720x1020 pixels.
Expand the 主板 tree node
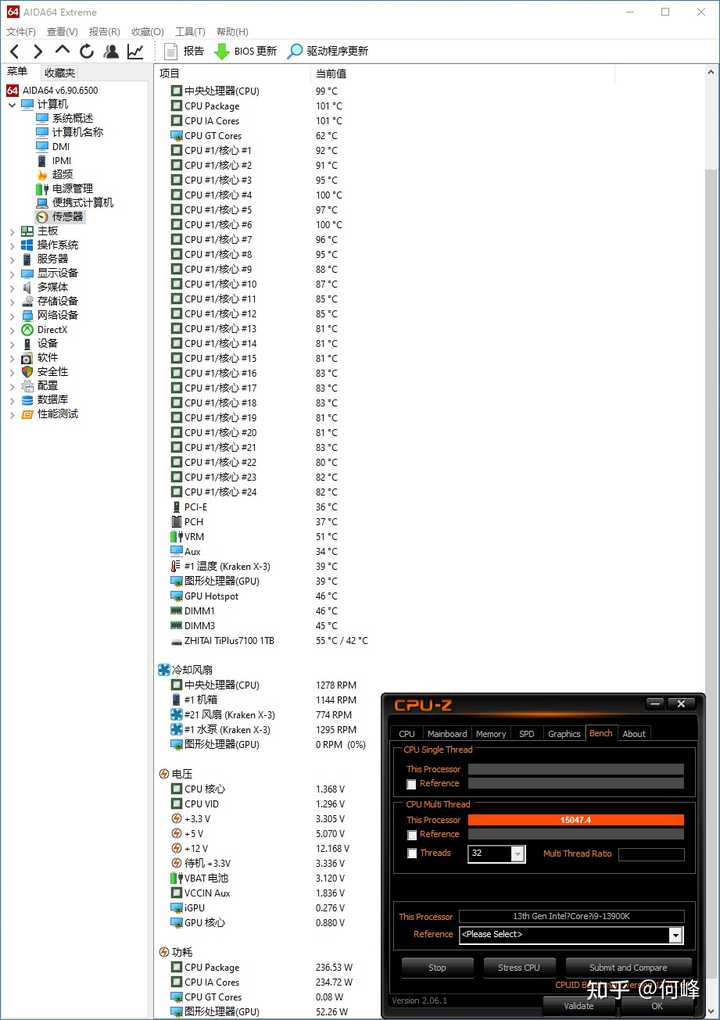(12, 231)
